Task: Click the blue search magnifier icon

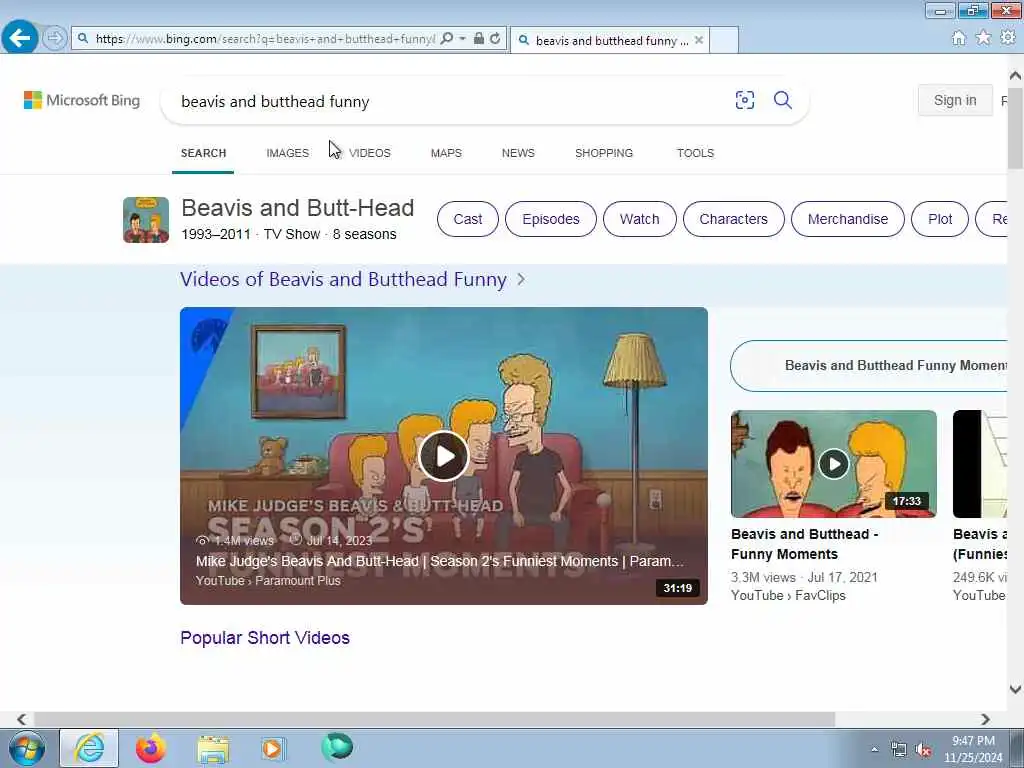Action: (x=782, y=100)
